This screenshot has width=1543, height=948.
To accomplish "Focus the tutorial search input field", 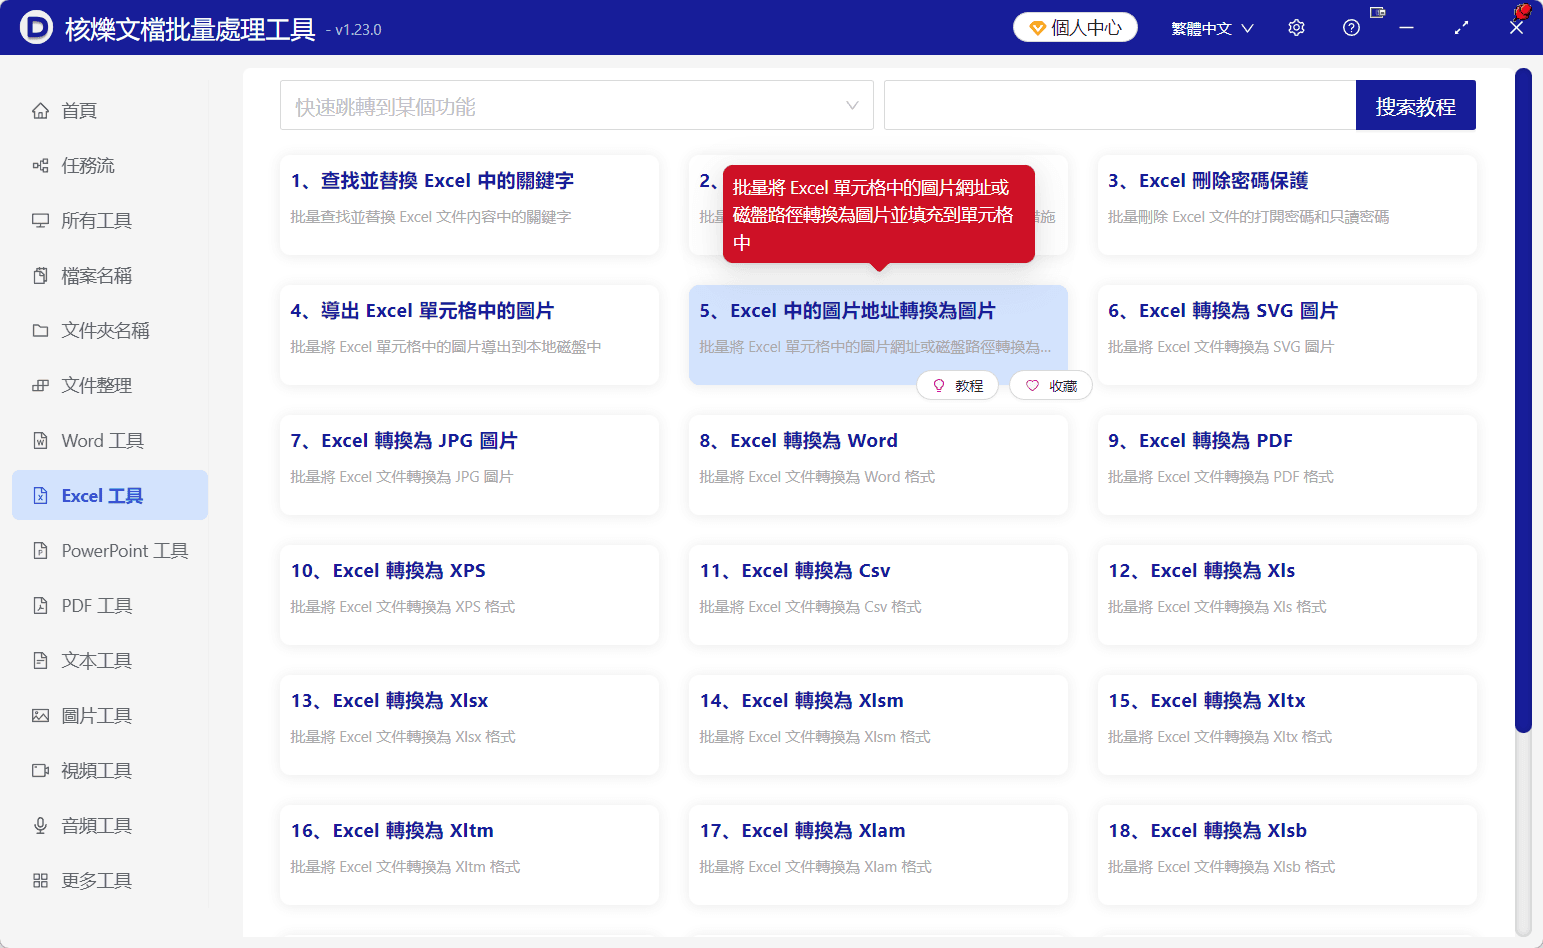I will [1120, 105].
